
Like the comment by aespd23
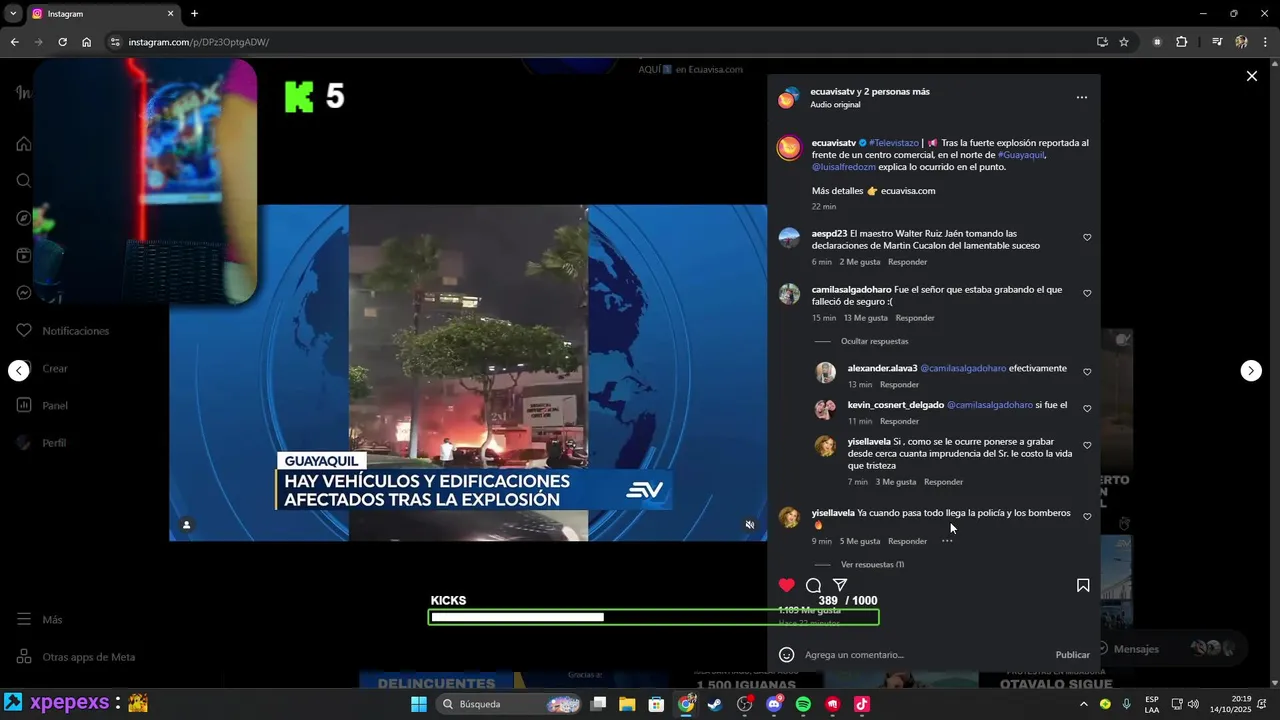[x=1087, y=238]
